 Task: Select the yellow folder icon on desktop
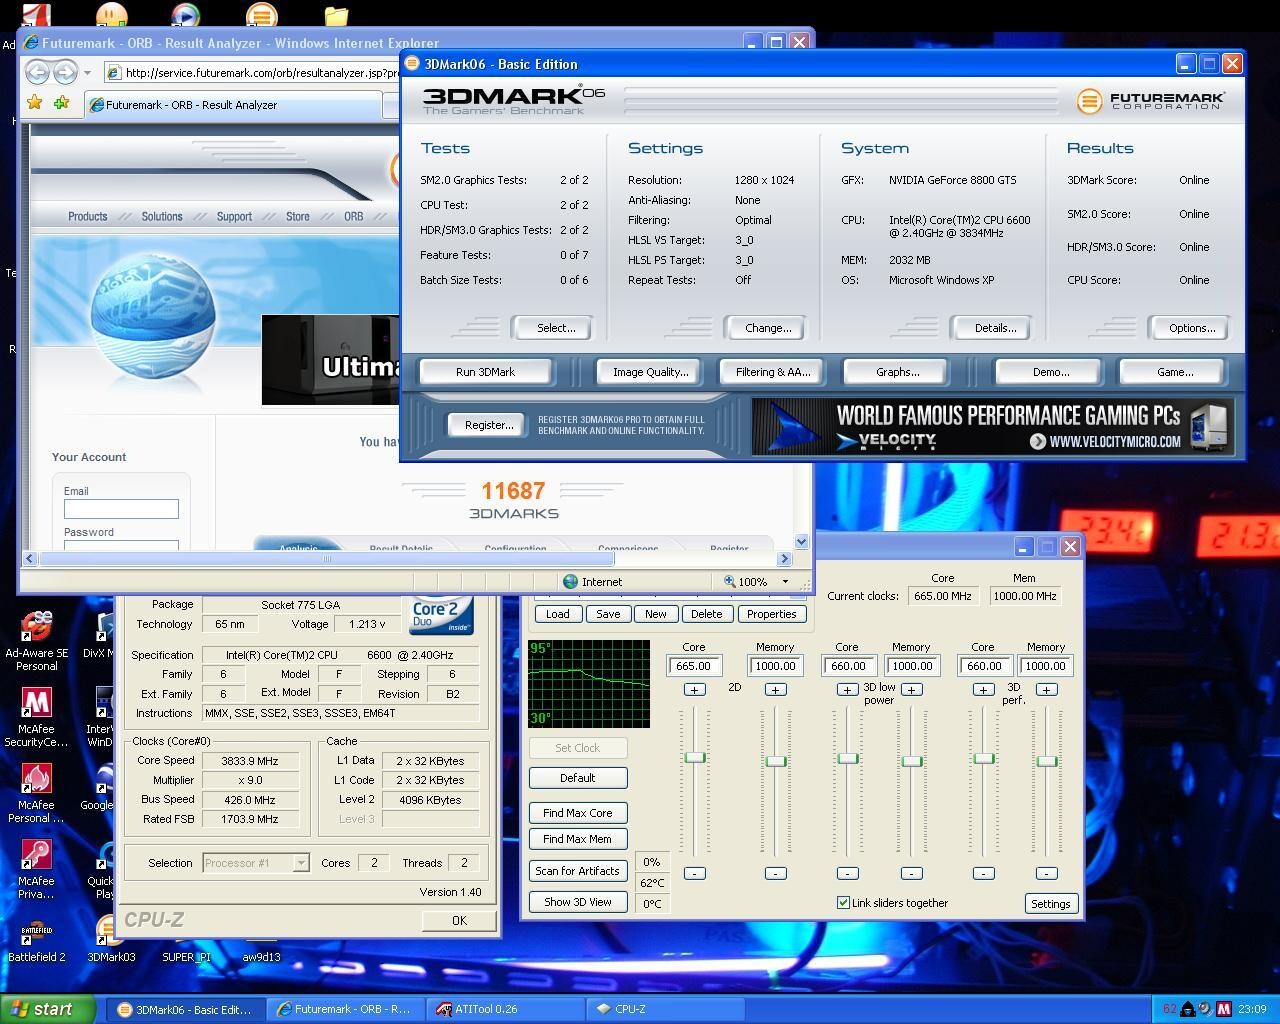336,15
